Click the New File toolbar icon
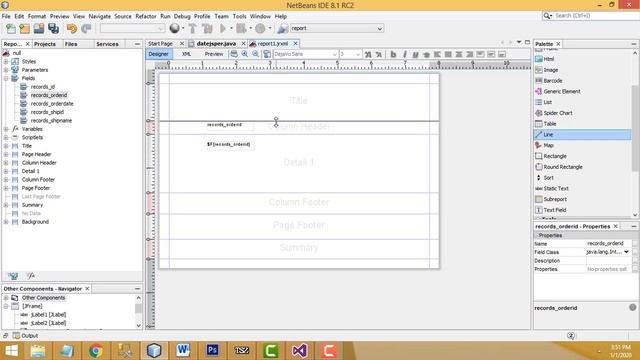The height and width of the screenshot is (360, 640). [x=11, y=29]
